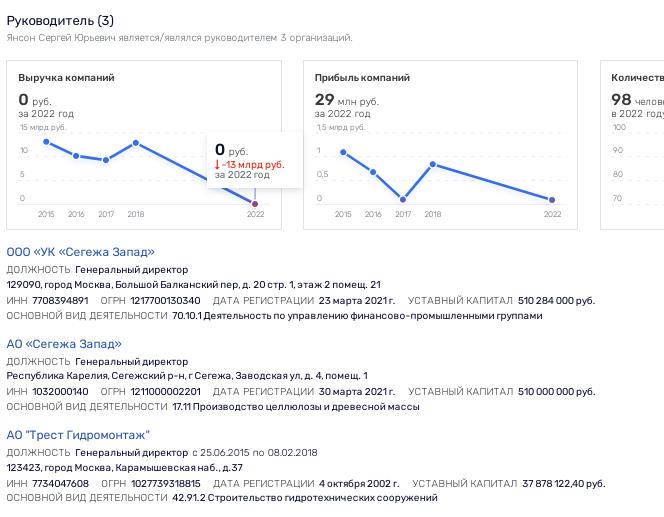This screenshot has width=664, height=517.
Task: Click the red down-arrow in revenue tooltip
Action: 217,164
